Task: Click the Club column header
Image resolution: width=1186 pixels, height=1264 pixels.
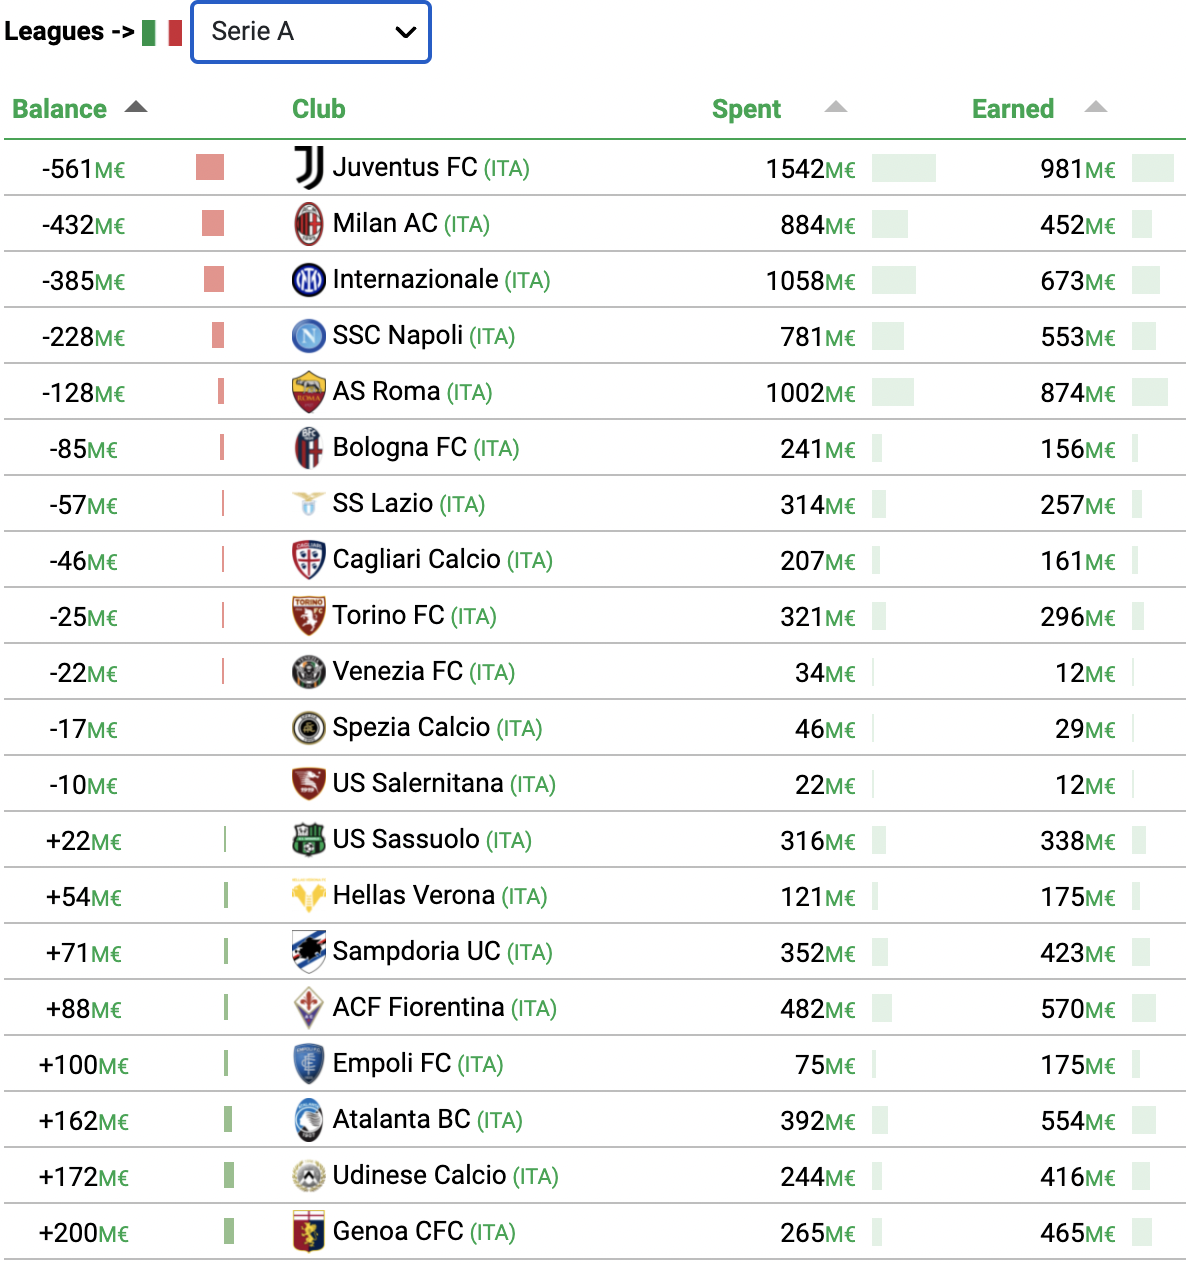Action: (x=319, y=109)
